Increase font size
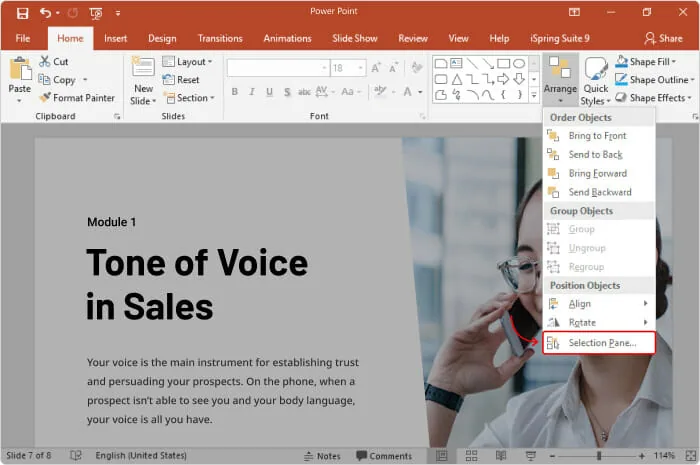 (x=376, y=68)
